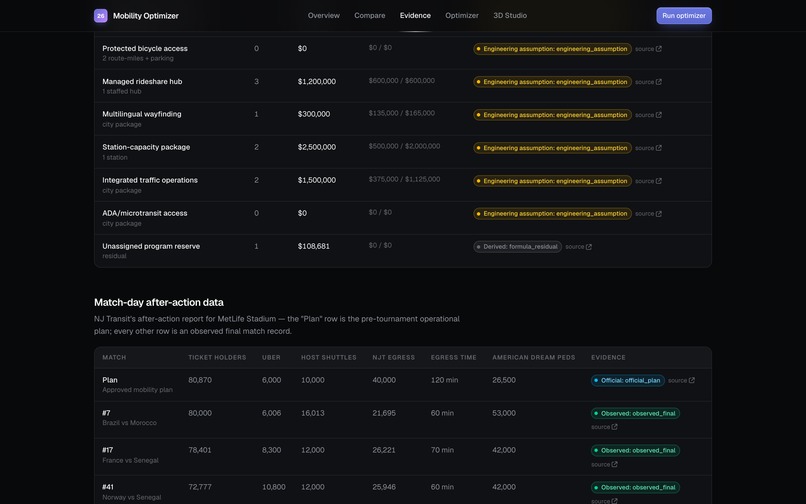The width and height of the screenshot is (806, 504).
Task: Click Observed: observed_final badge for Brazil vs Morocco
Action: (x=635, y=413)
